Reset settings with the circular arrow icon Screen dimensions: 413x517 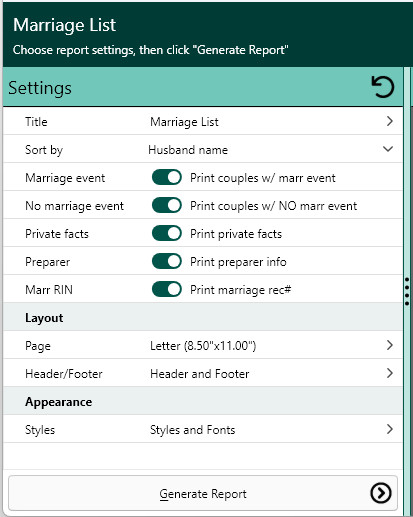[x=383, y=87]
